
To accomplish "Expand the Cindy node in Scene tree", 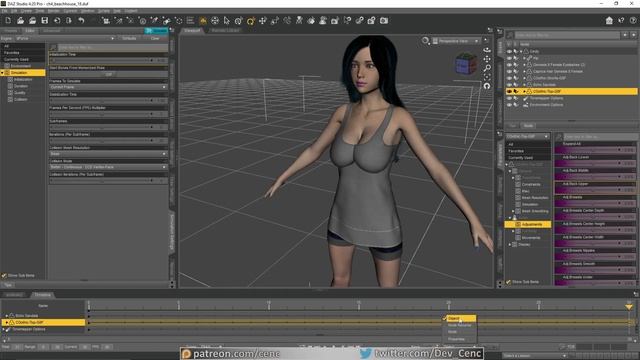I will [521, 51].
